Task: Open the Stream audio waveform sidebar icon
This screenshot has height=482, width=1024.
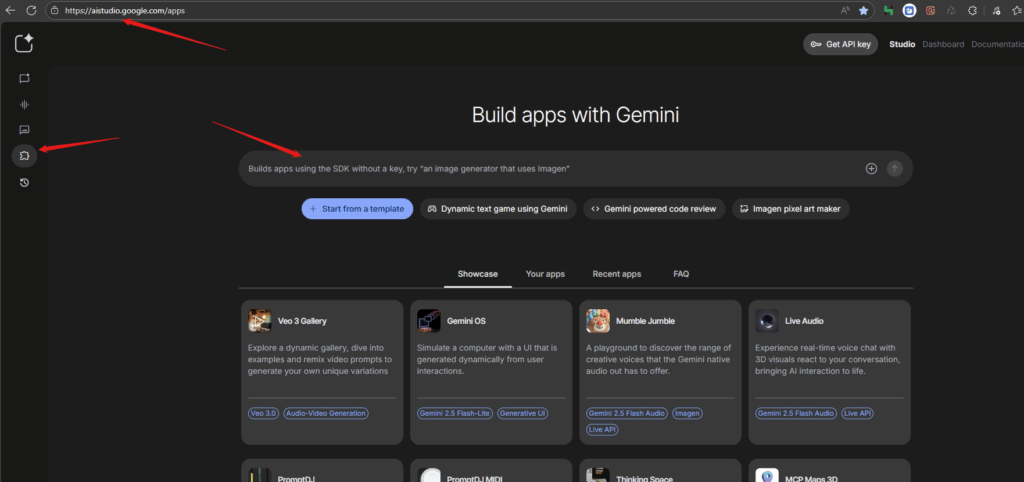Action: [x=24, y=104]
